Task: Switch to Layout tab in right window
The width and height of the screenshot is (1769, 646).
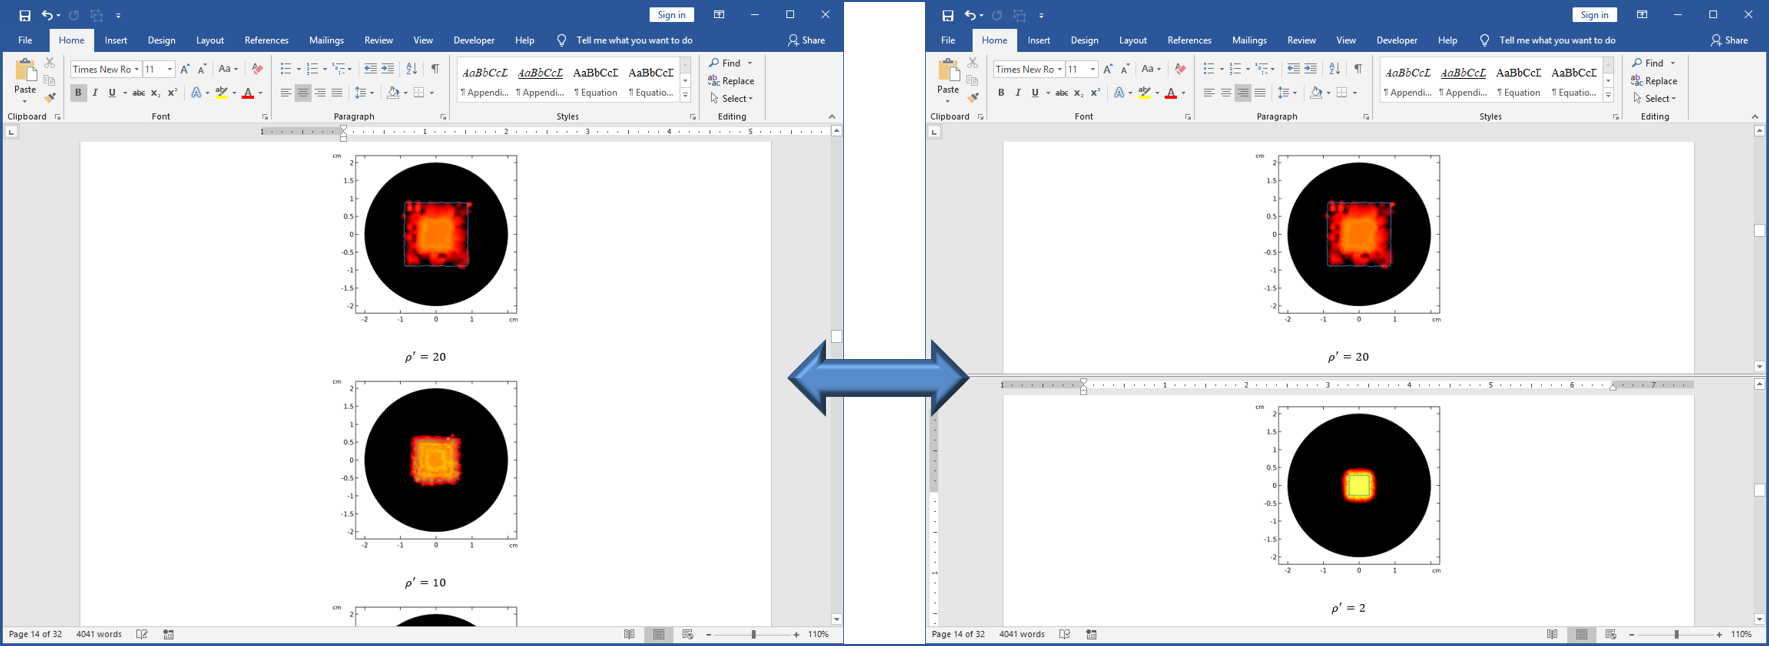Action: tap(1133, 41)
